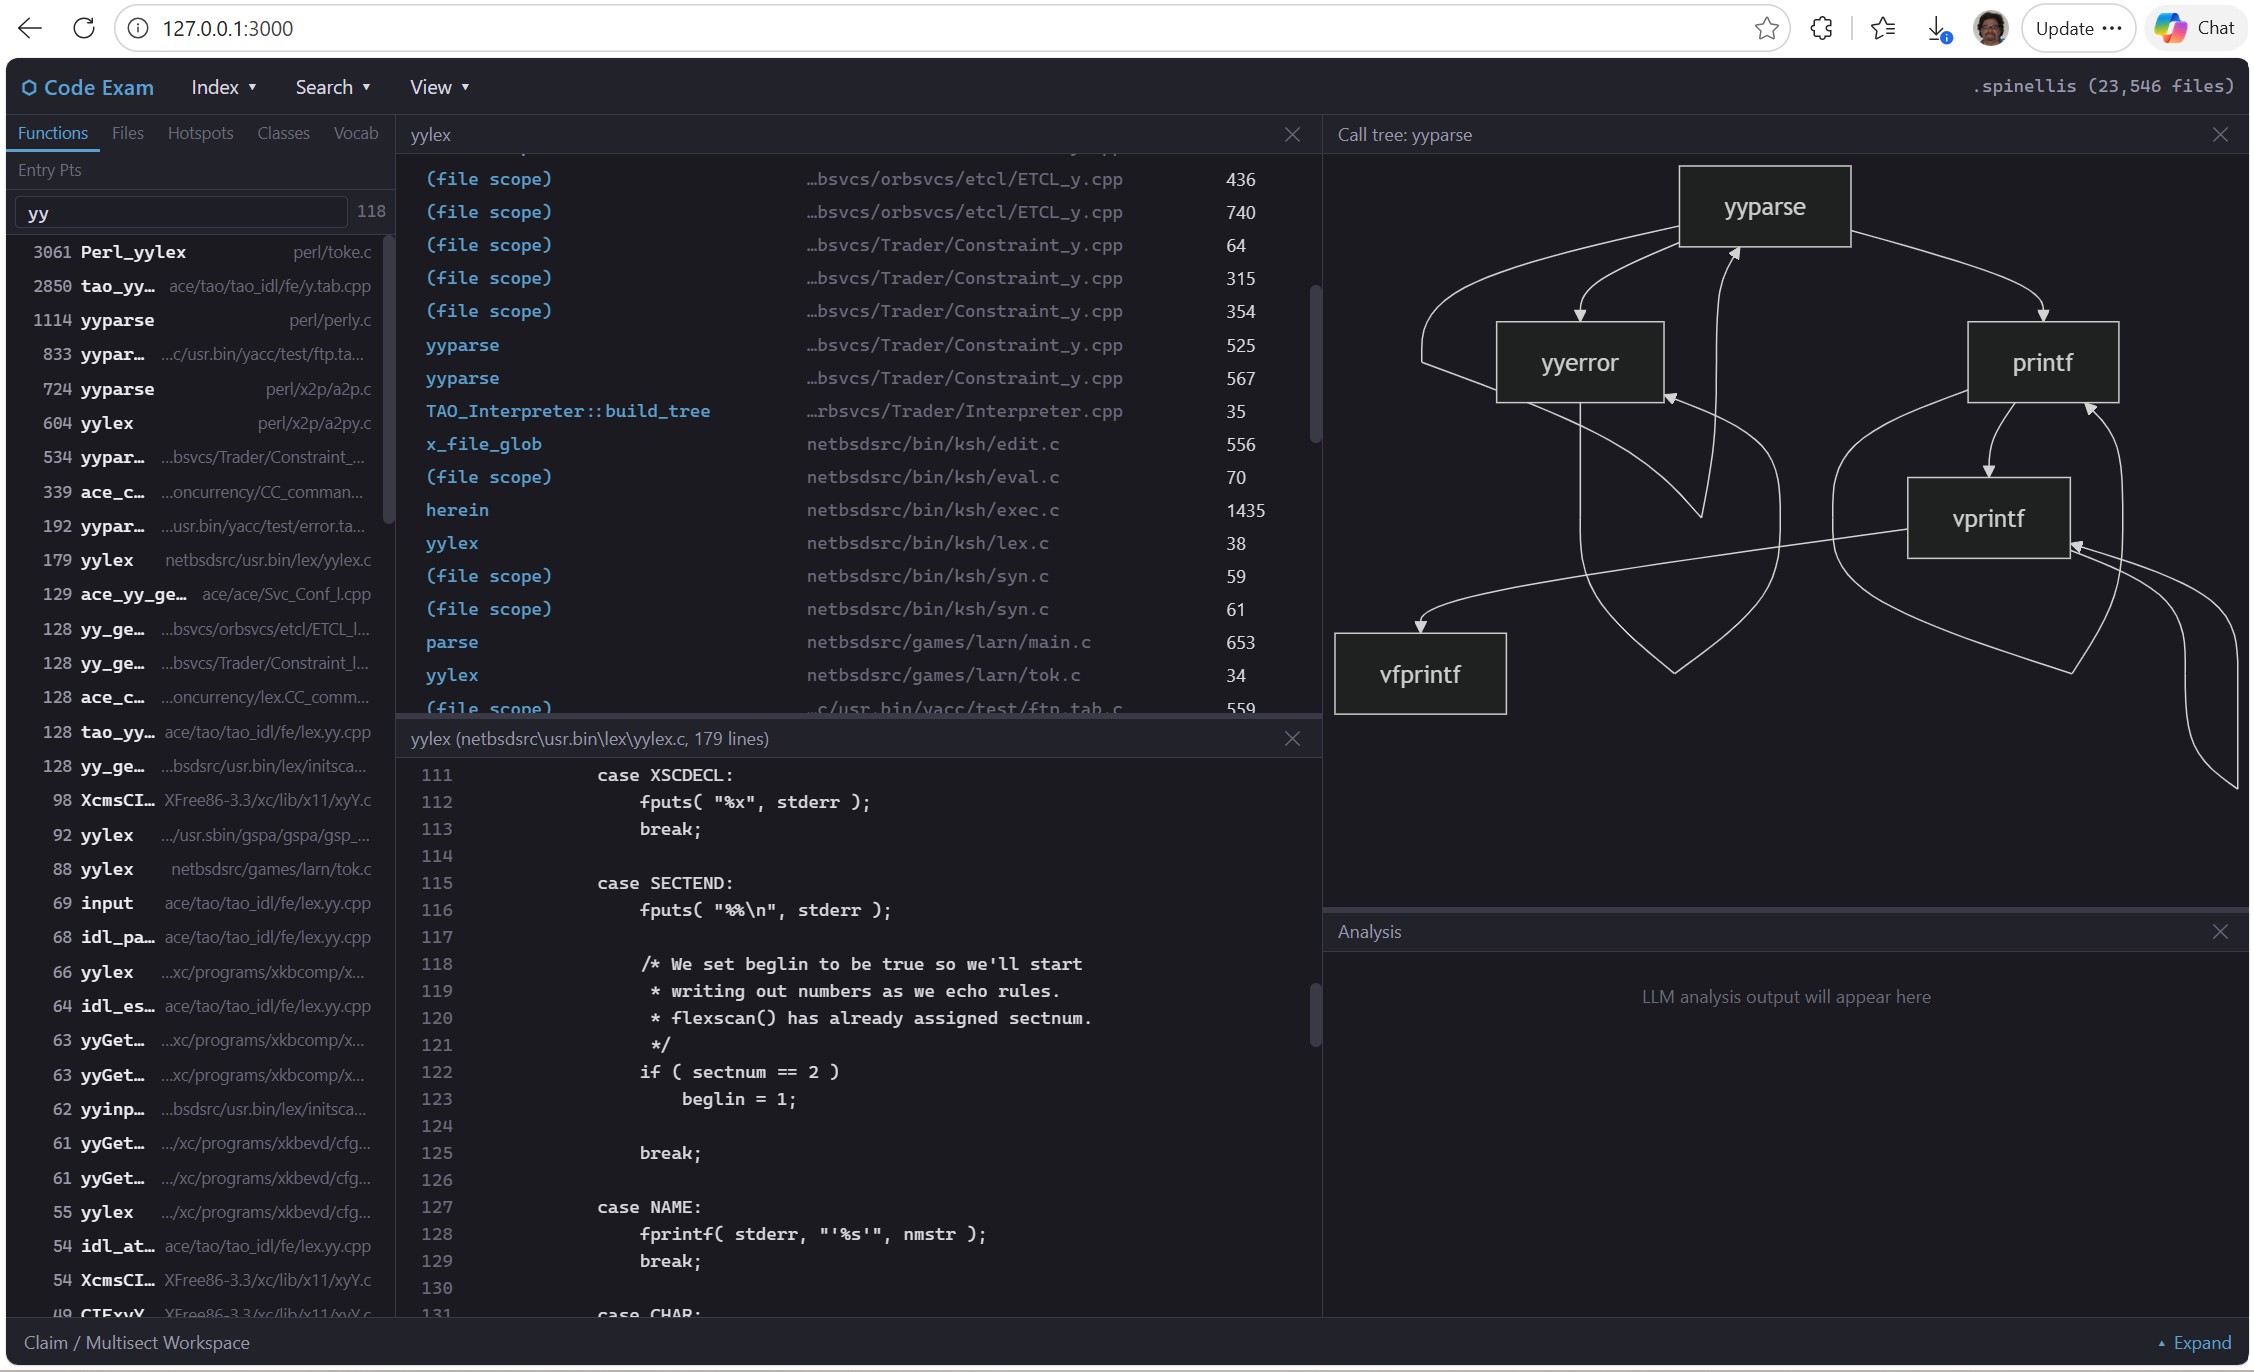The width and height of the screenshot is (2254, 1372).
Task: Reload the page with refresh icon
Action: [x=84, y=28]
